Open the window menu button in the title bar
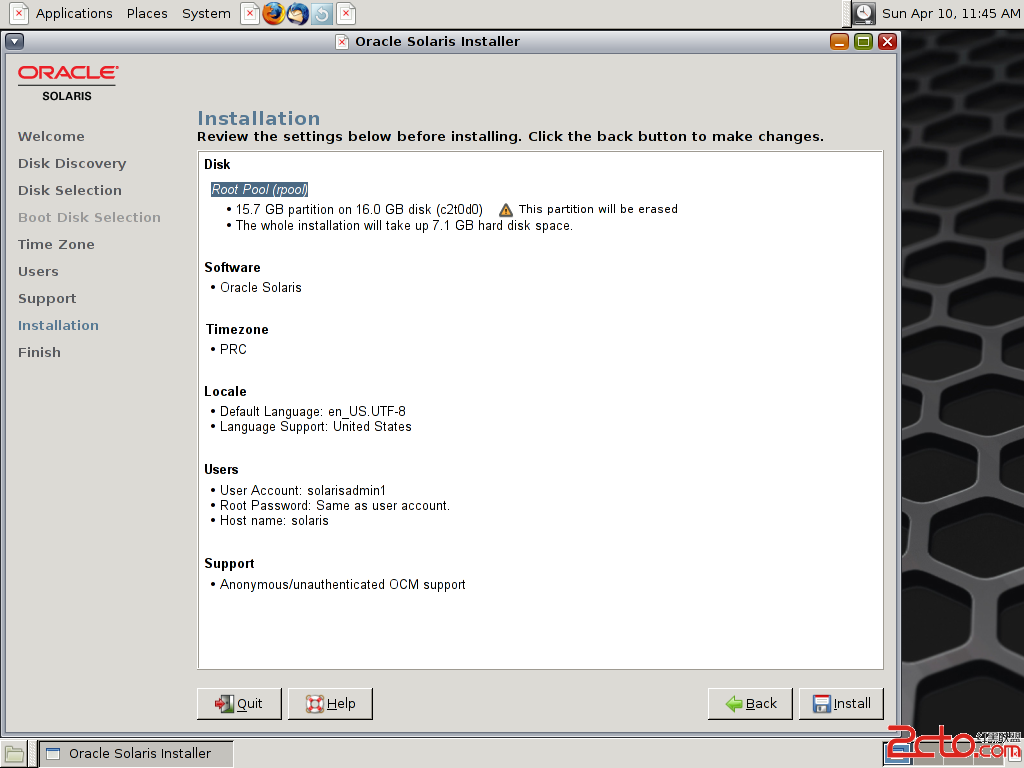1024x768 pixels. click(14, 41)
